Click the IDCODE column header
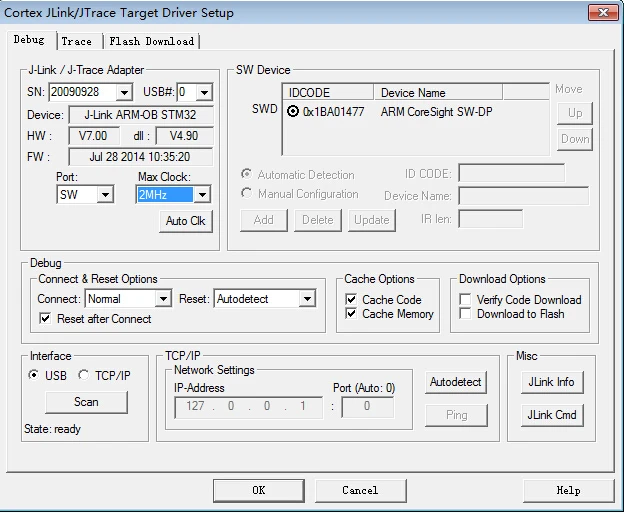The width and height of the screenshot is (624, 514). point(328,92)
